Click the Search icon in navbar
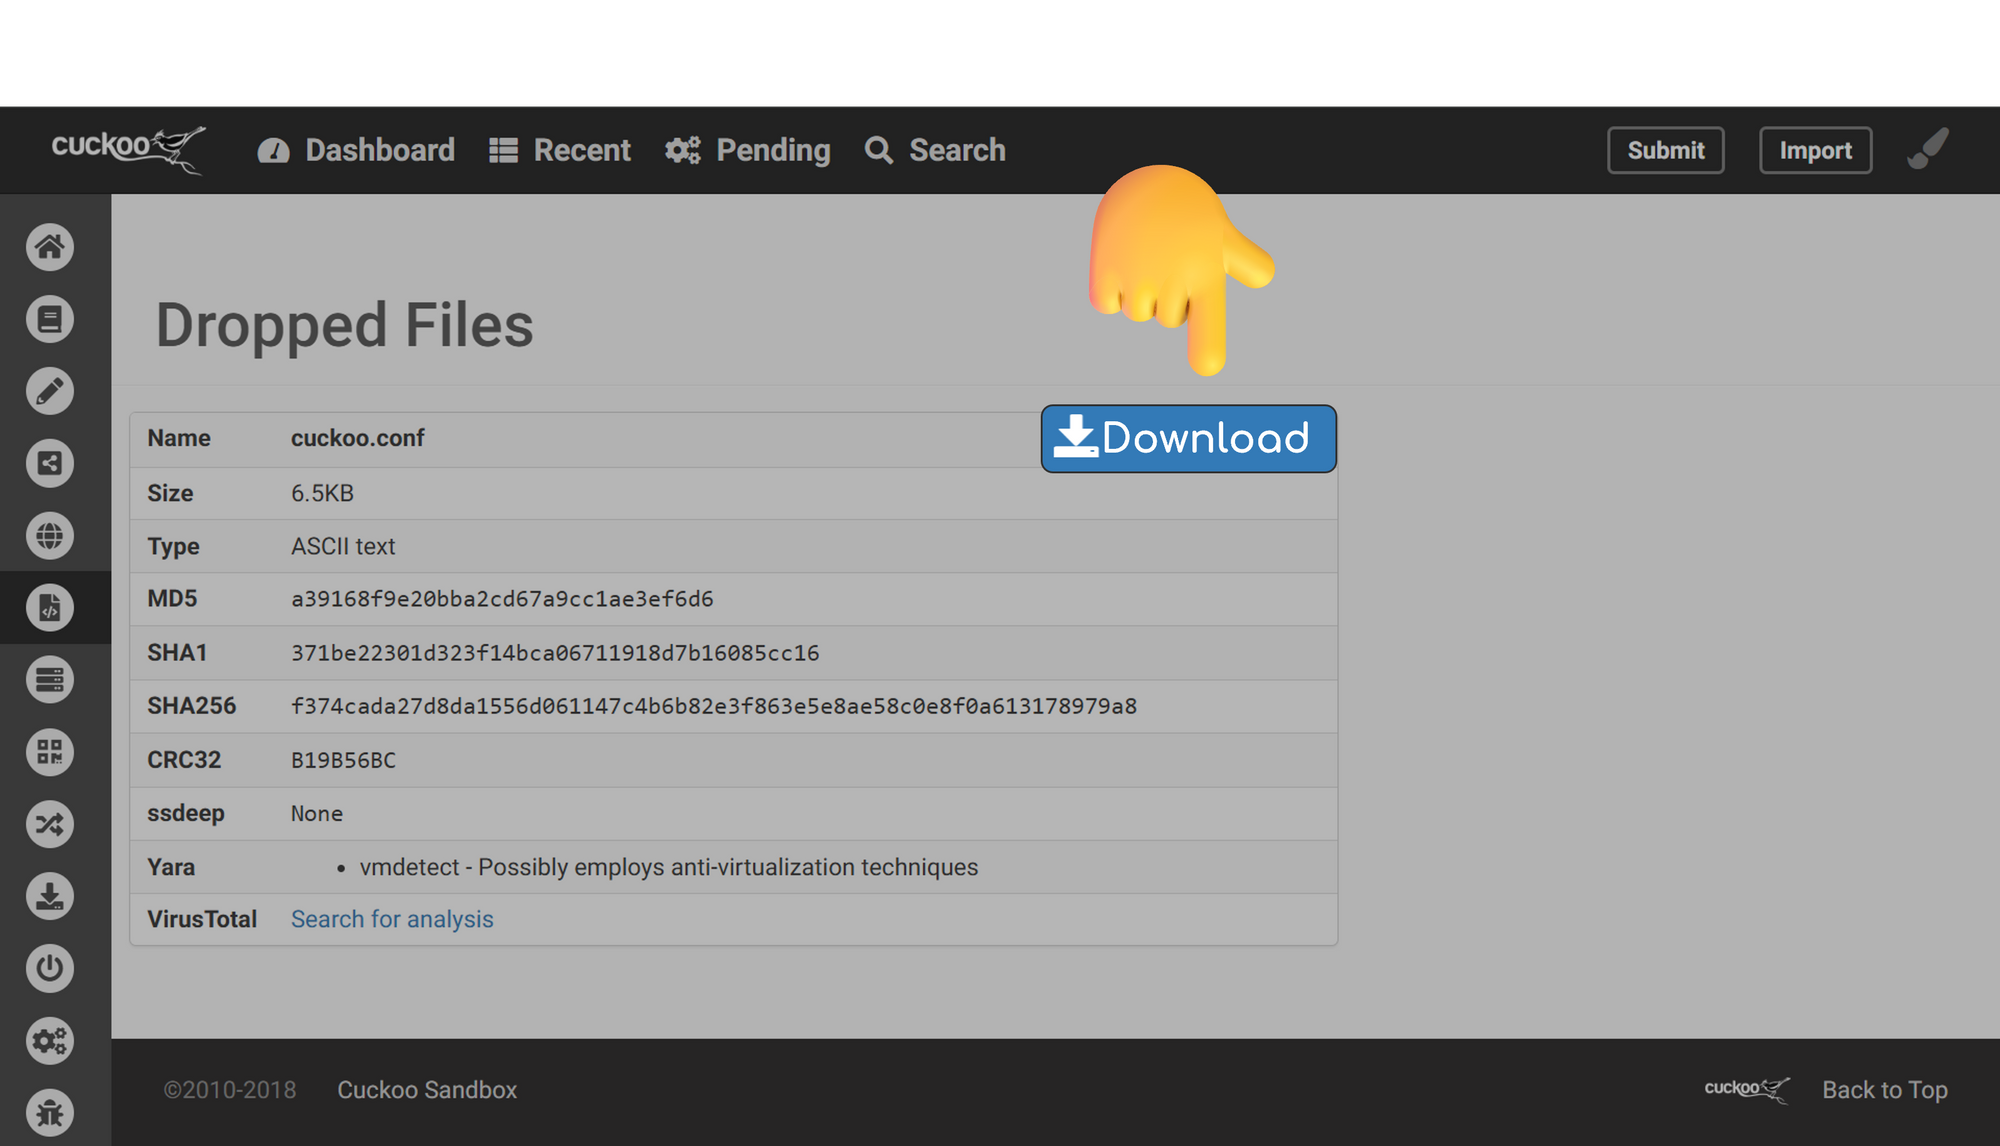2000x1146 pixels. click(878, 150)
